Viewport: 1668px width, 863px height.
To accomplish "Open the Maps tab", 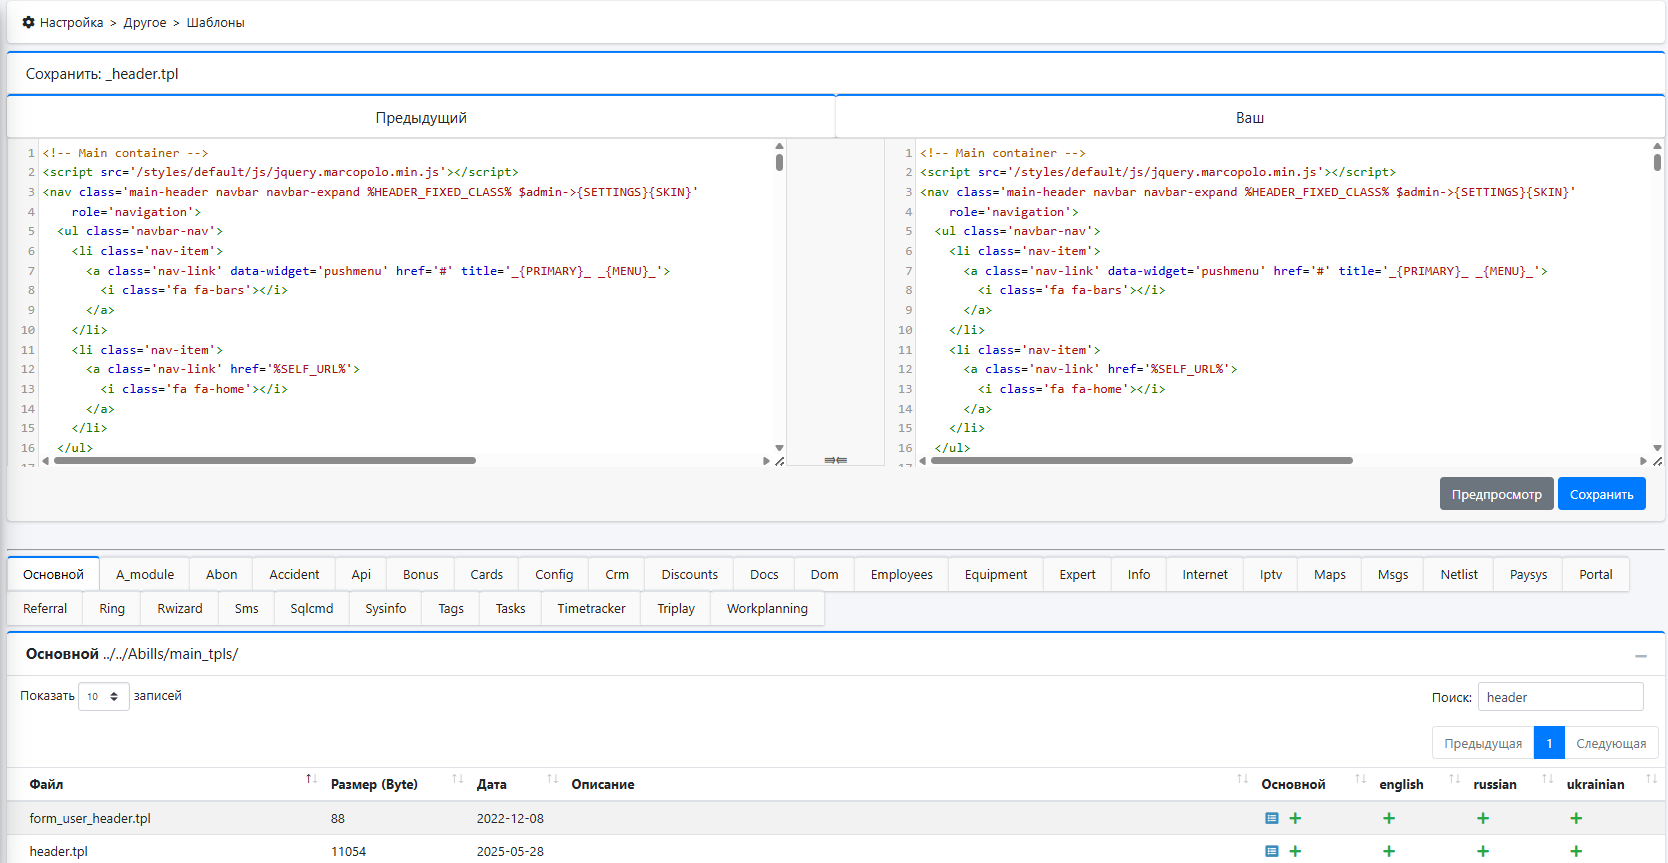I will pos(1330,574).
